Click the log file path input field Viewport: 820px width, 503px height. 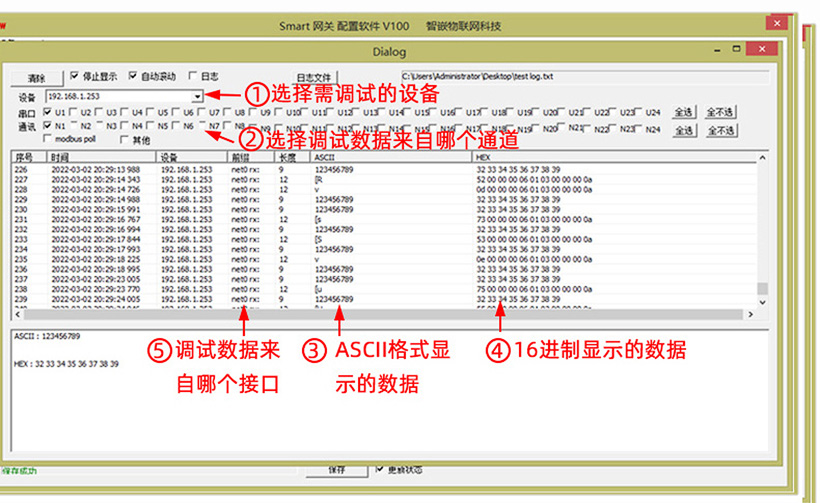pos(580,75)
